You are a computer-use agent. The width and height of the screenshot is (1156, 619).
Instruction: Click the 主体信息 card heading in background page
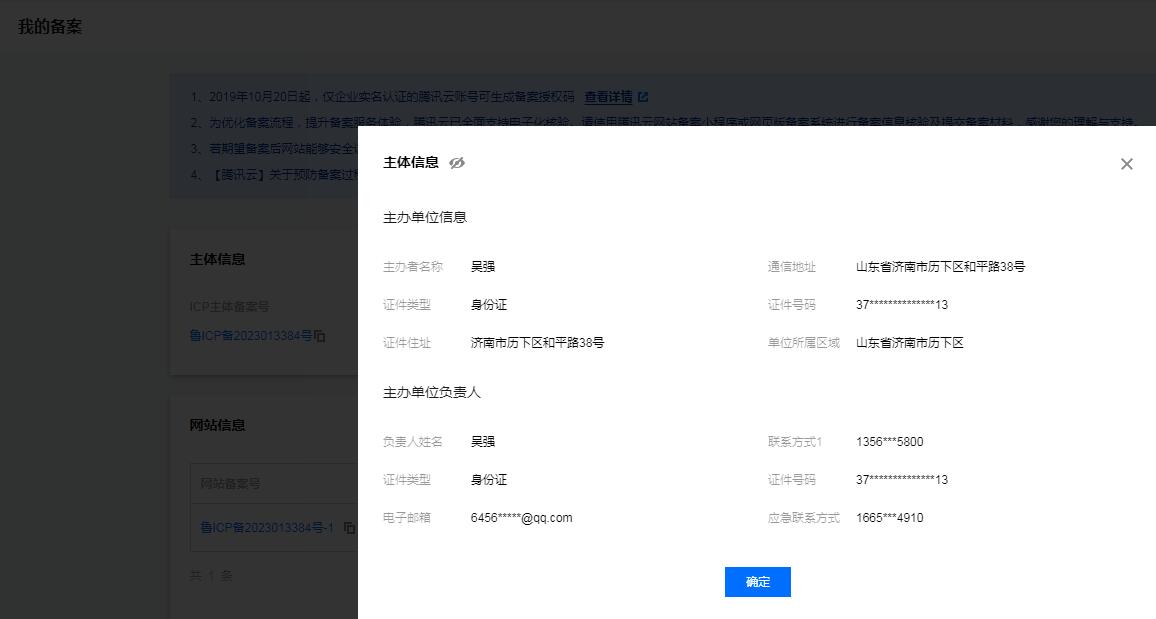tap(217, 259)
